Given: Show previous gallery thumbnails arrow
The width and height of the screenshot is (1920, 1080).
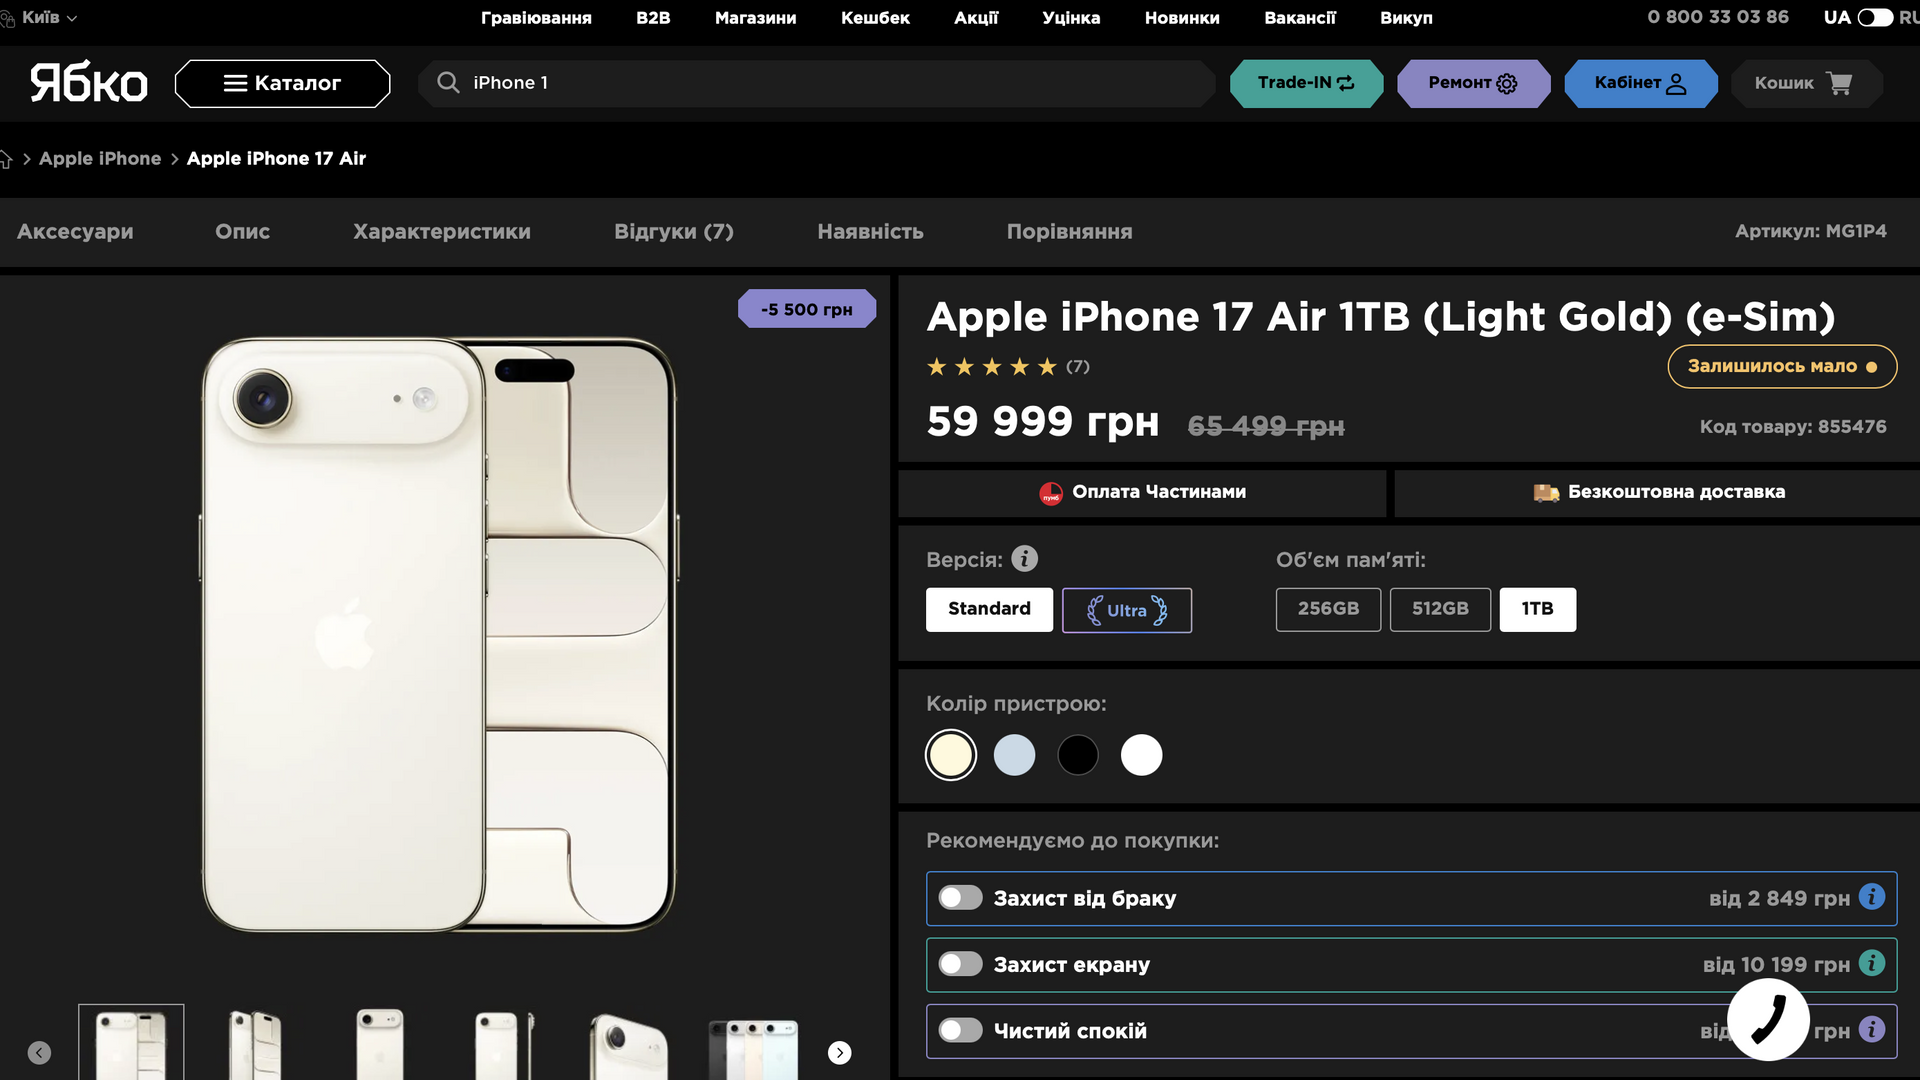Looking at the screenshot, I should click(x=39, y=1052).
